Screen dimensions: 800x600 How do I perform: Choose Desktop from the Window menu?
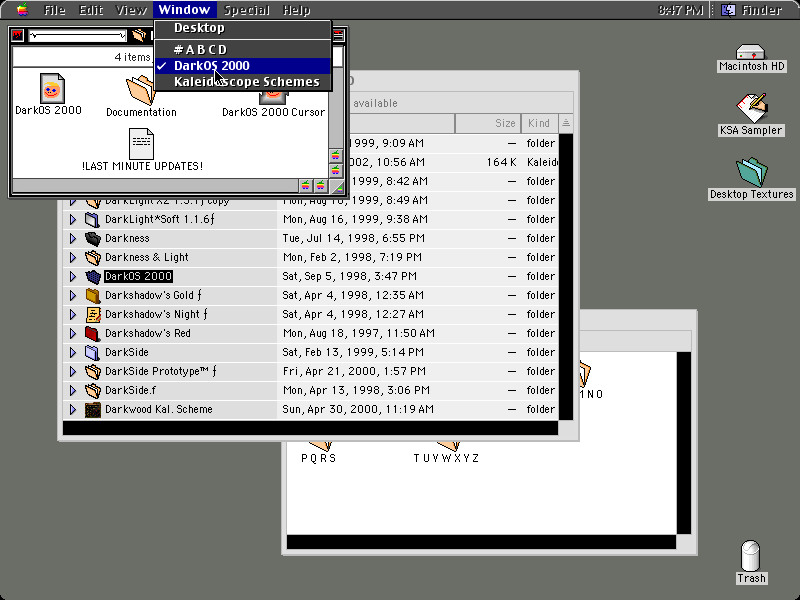(243, 28)
